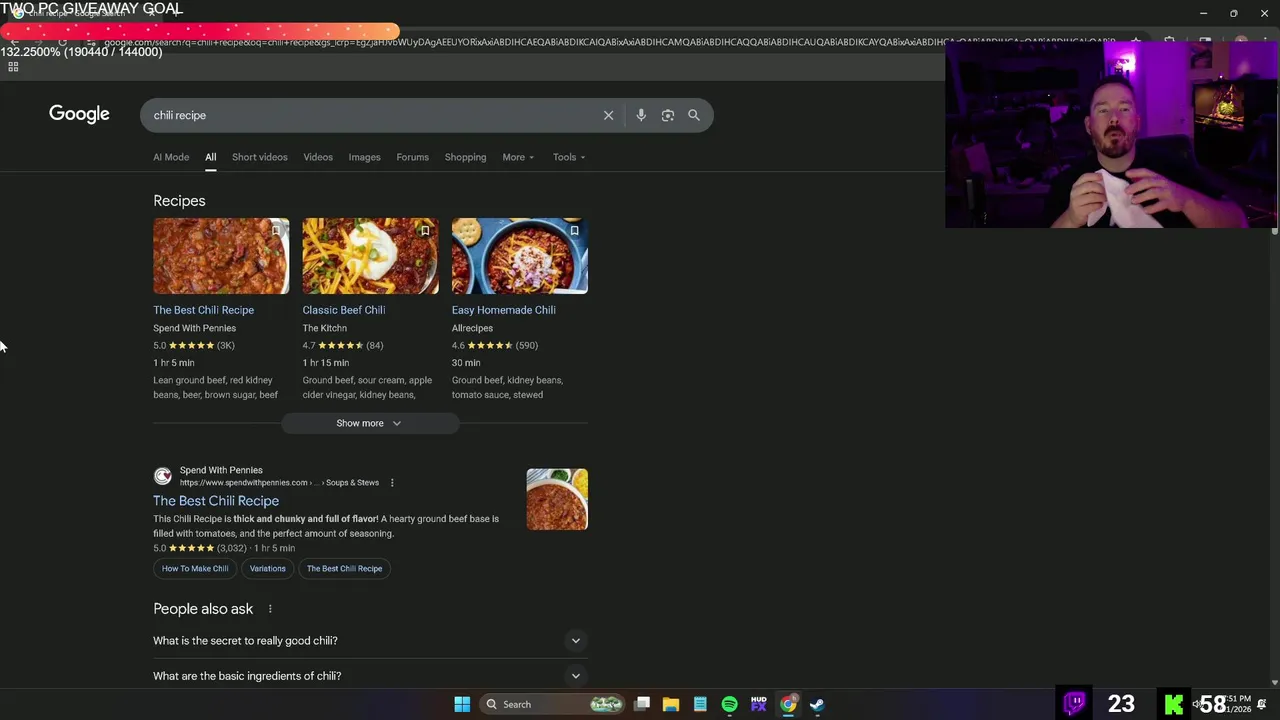
Task: Select the All results tab
Action: click(210, 157)
